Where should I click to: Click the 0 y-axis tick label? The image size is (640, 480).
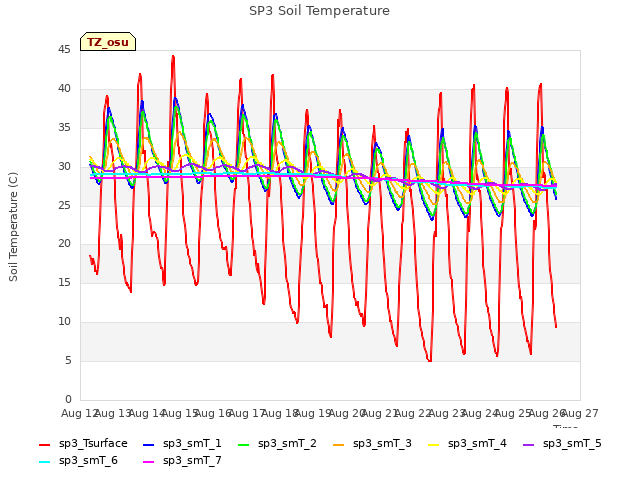[68, 399]
